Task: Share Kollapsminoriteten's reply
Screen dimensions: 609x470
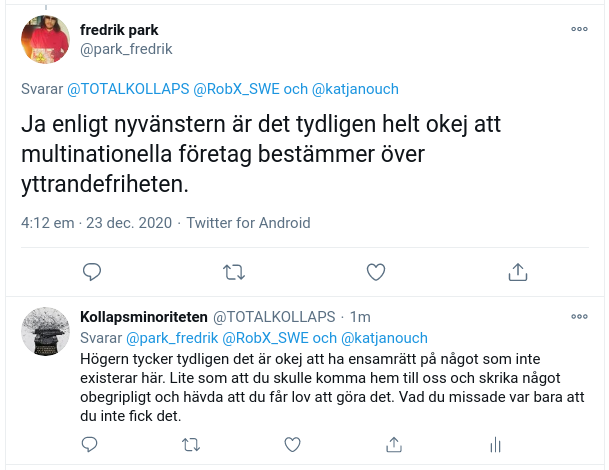Action: pos(394,445)
